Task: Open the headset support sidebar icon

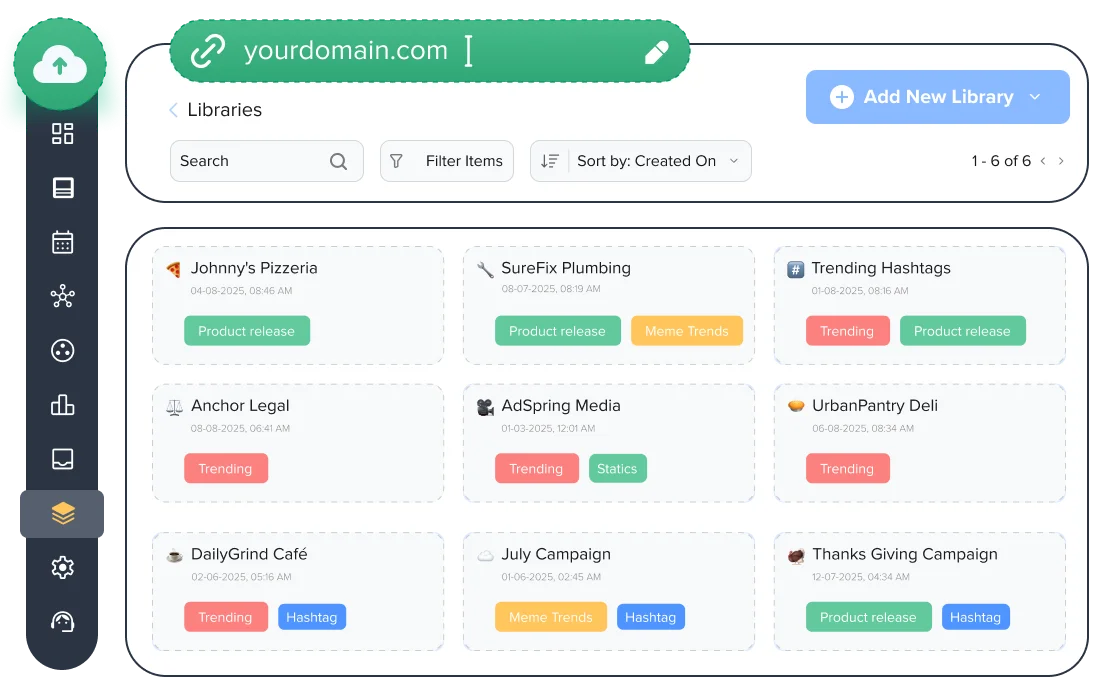Action: [62, 621]
